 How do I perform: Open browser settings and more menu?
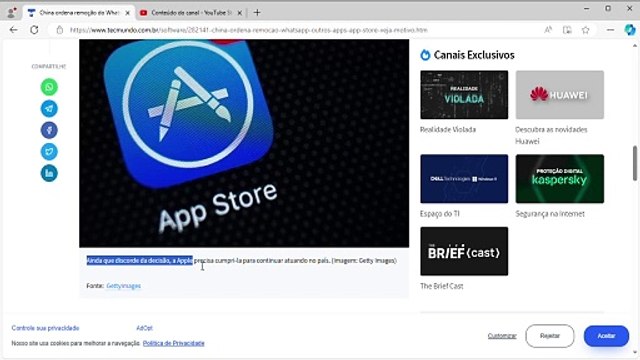point(610,30)
